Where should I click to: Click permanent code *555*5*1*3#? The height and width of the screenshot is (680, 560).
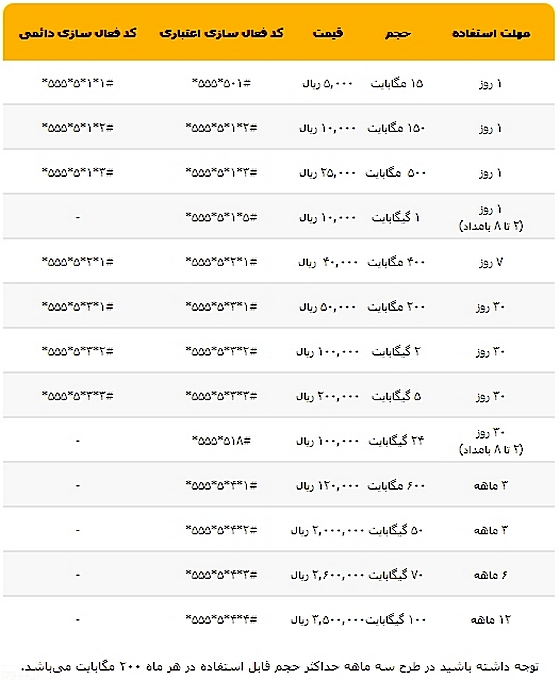[78, 173]
